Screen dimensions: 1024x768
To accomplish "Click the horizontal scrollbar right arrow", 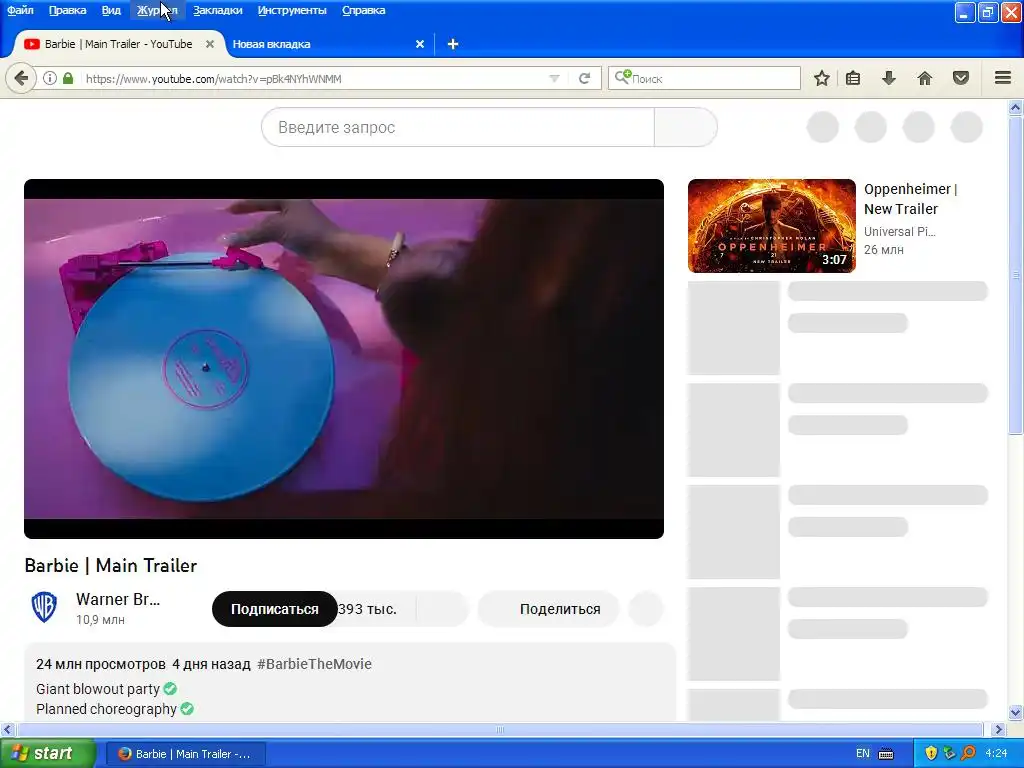I will pos(998,729).
